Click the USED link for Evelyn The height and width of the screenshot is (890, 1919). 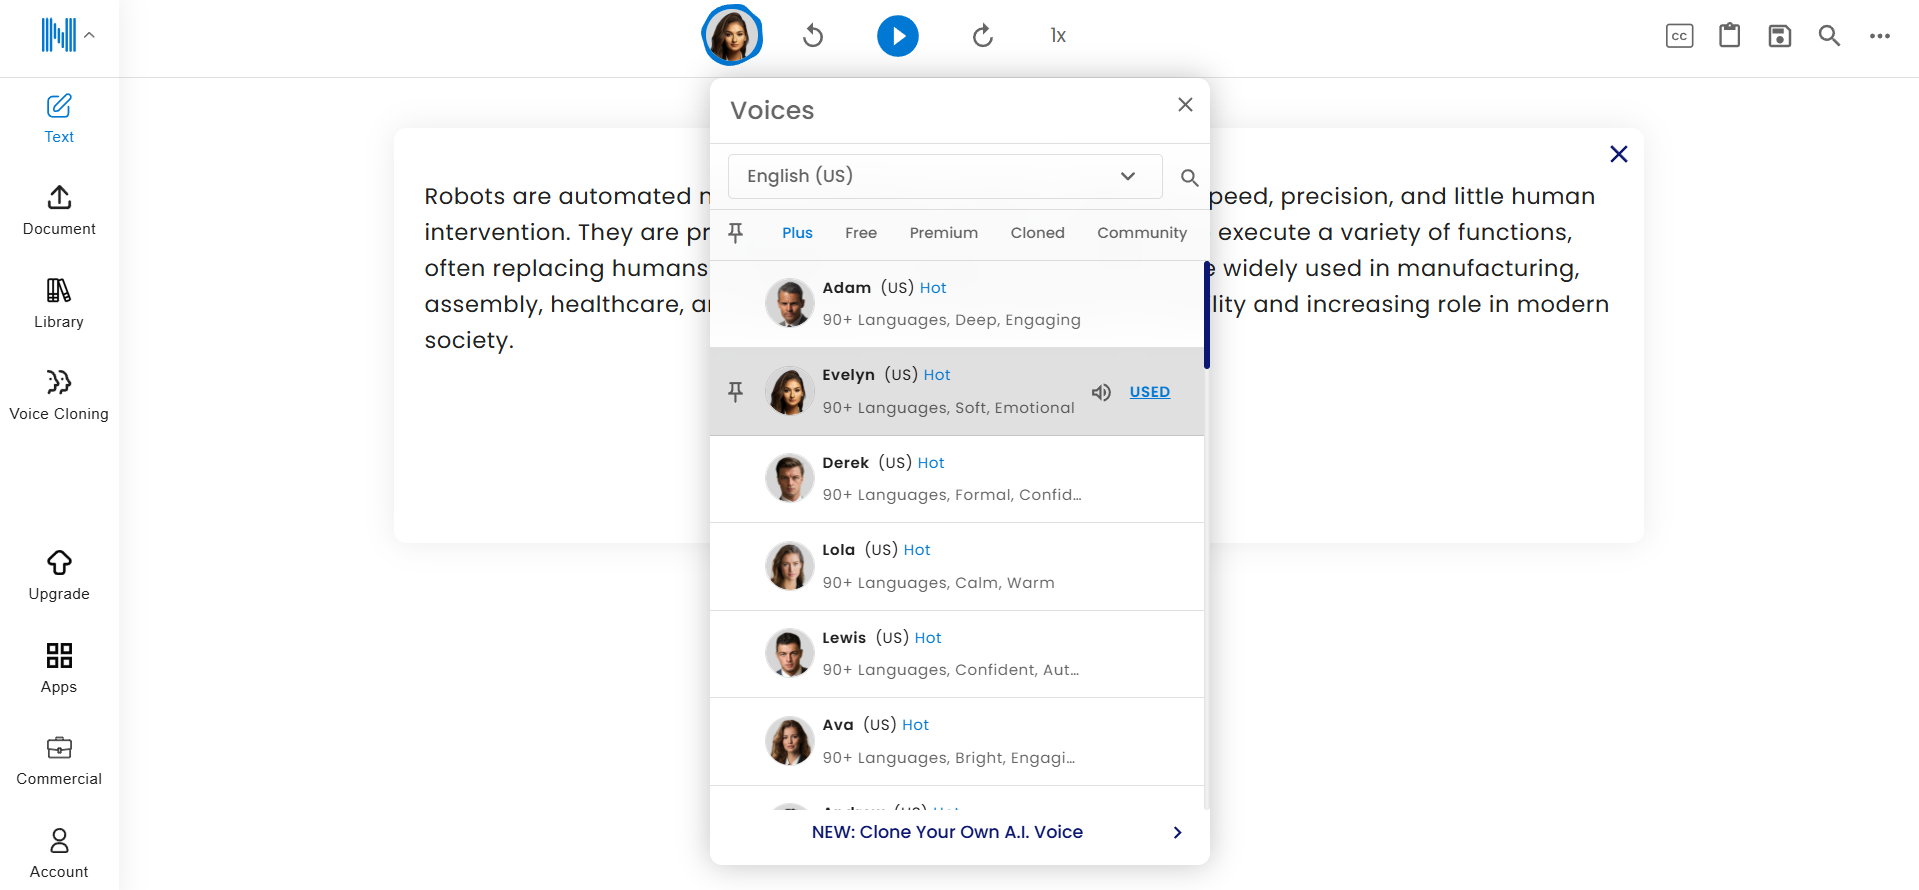[1150, 392]
